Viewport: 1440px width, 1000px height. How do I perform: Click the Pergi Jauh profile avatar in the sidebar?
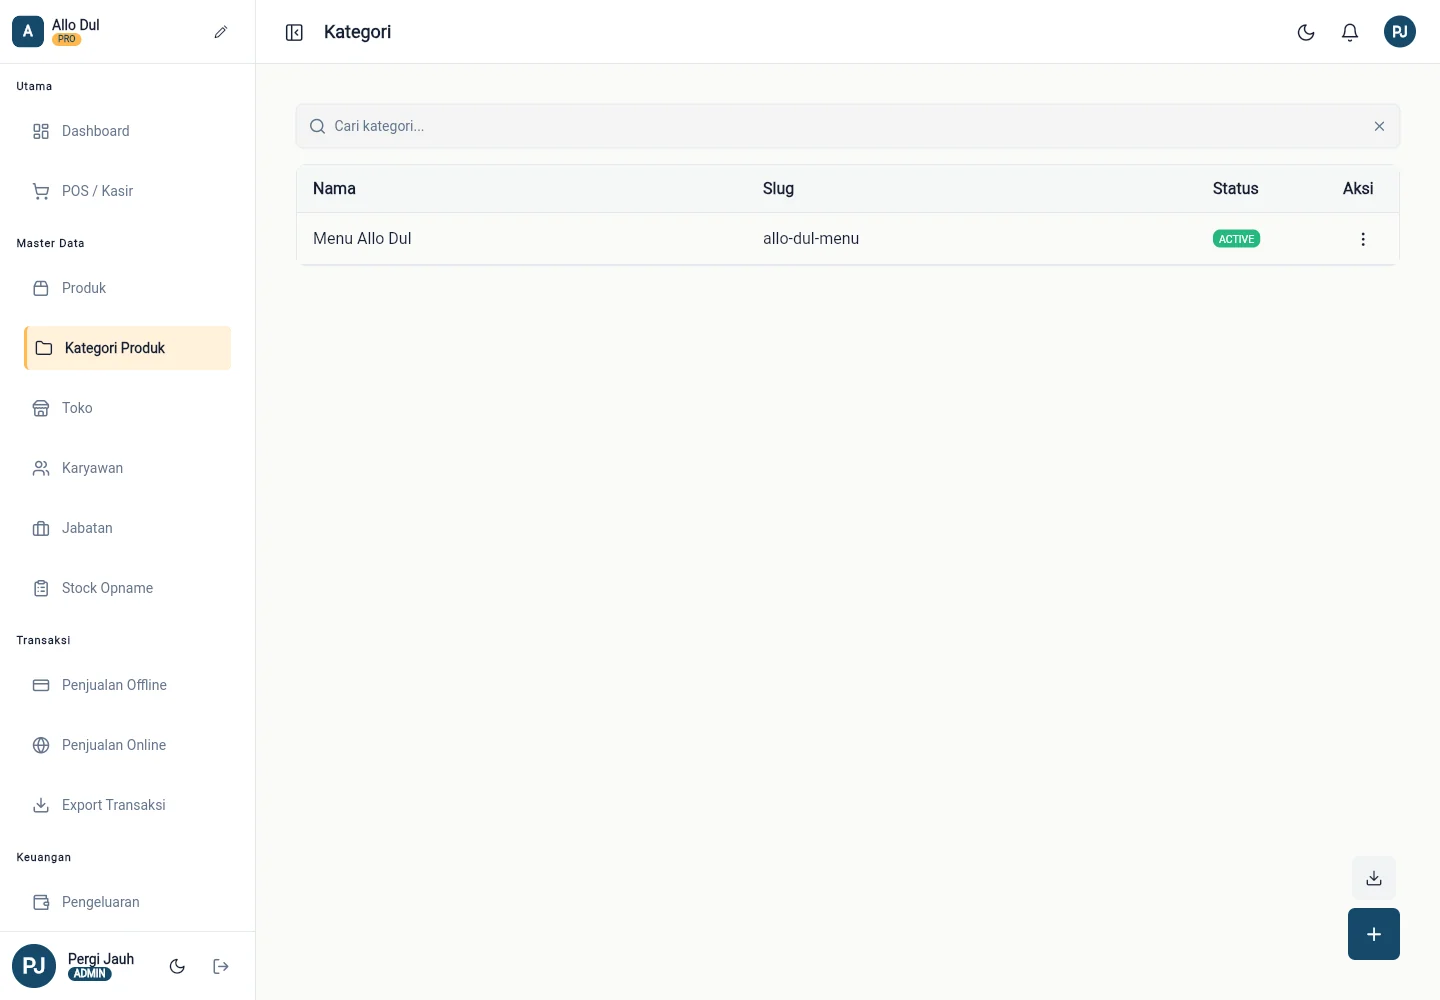[x=34, y=966]
